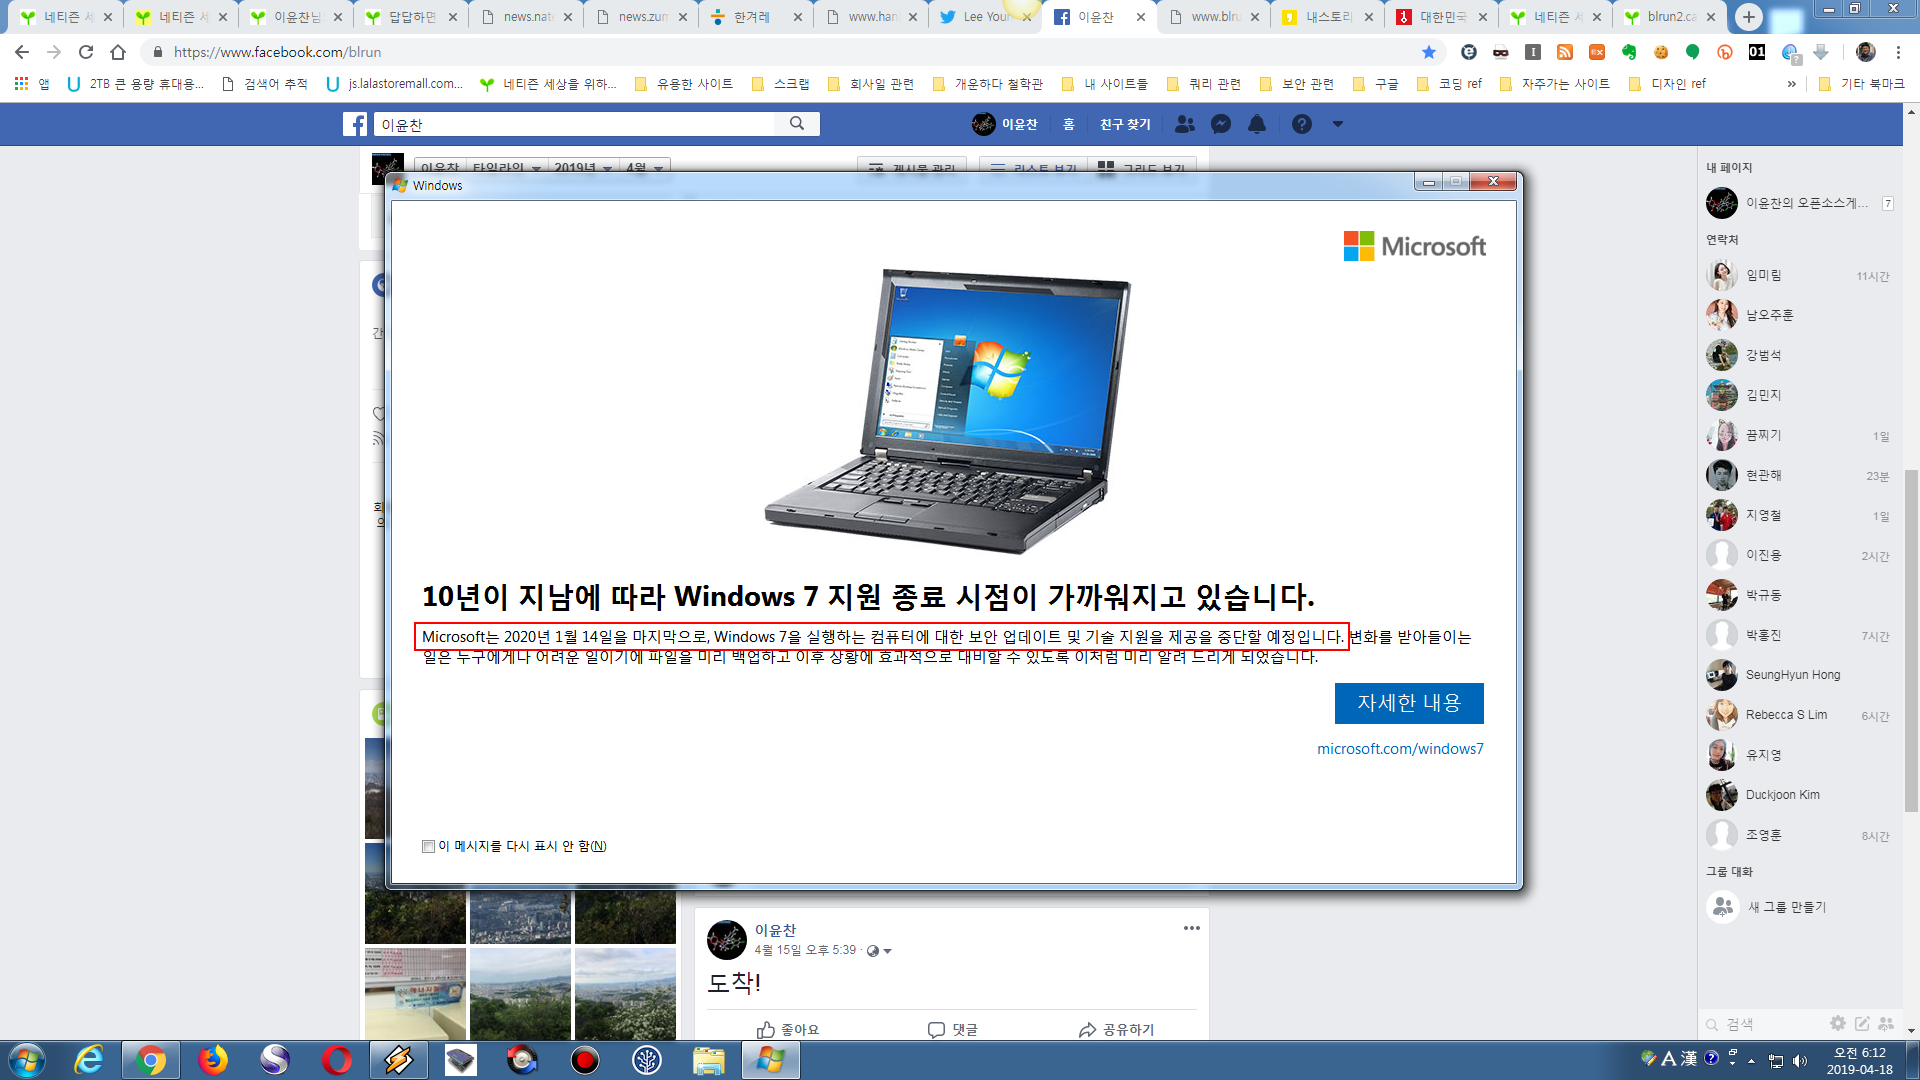Open the blue 자세한 내용 button
Image resolution: width=1920 pixels, height=1080 pixels.
[x=1409, y=703]
